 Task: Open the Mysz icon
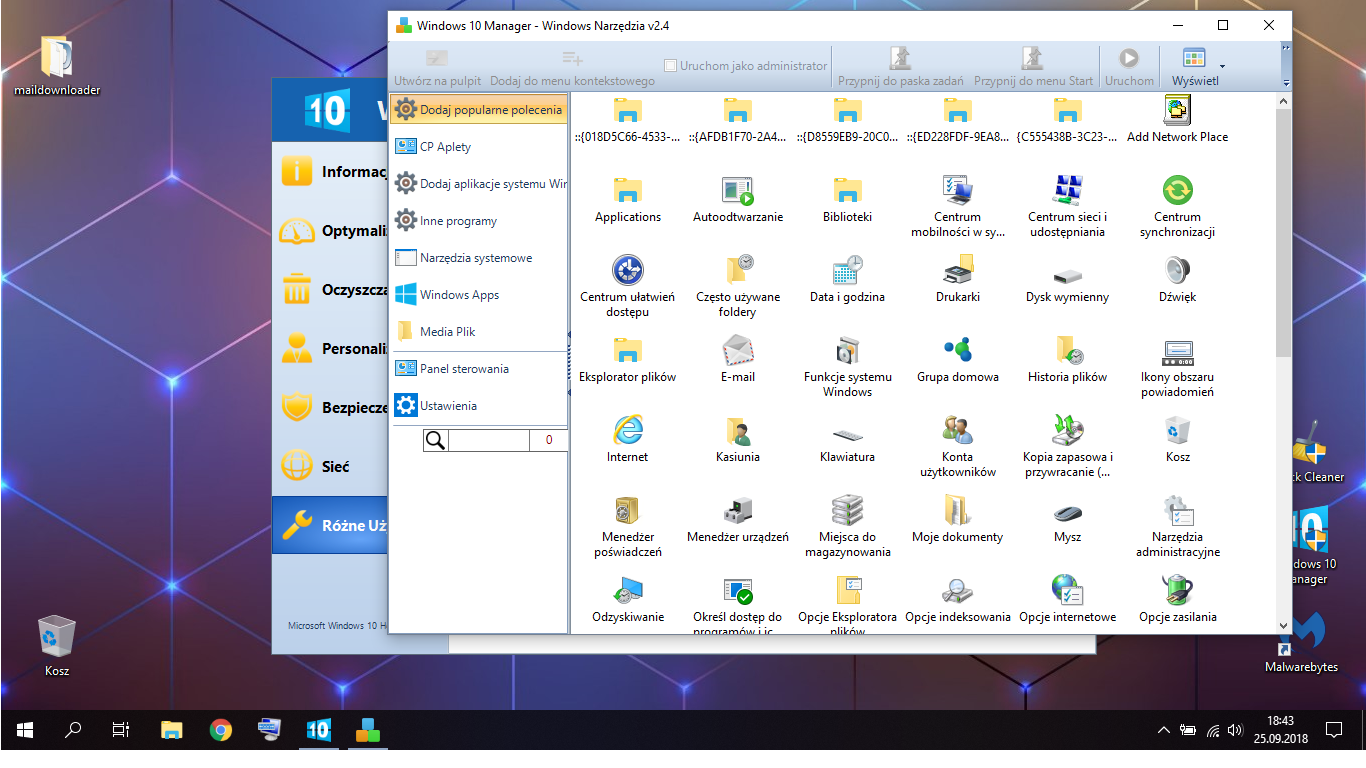click(1068, 513)
